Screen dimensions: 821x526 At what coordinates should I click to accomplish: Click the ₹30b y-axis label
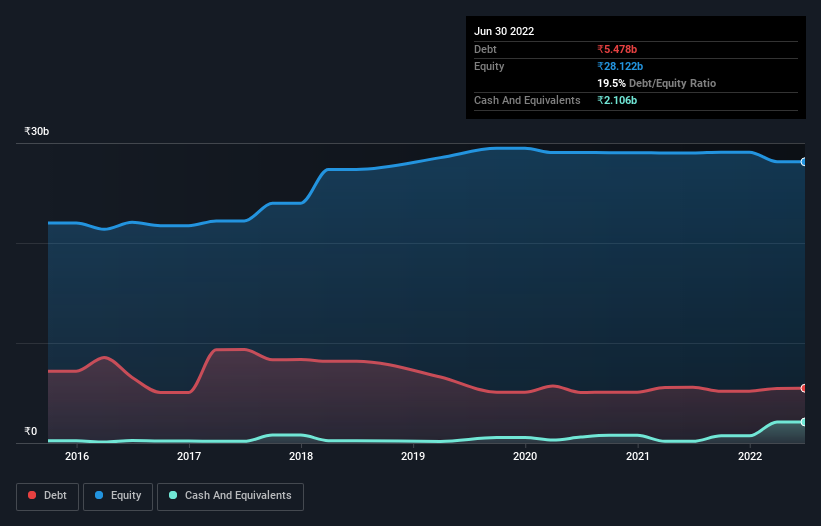[x=37, y=131]
